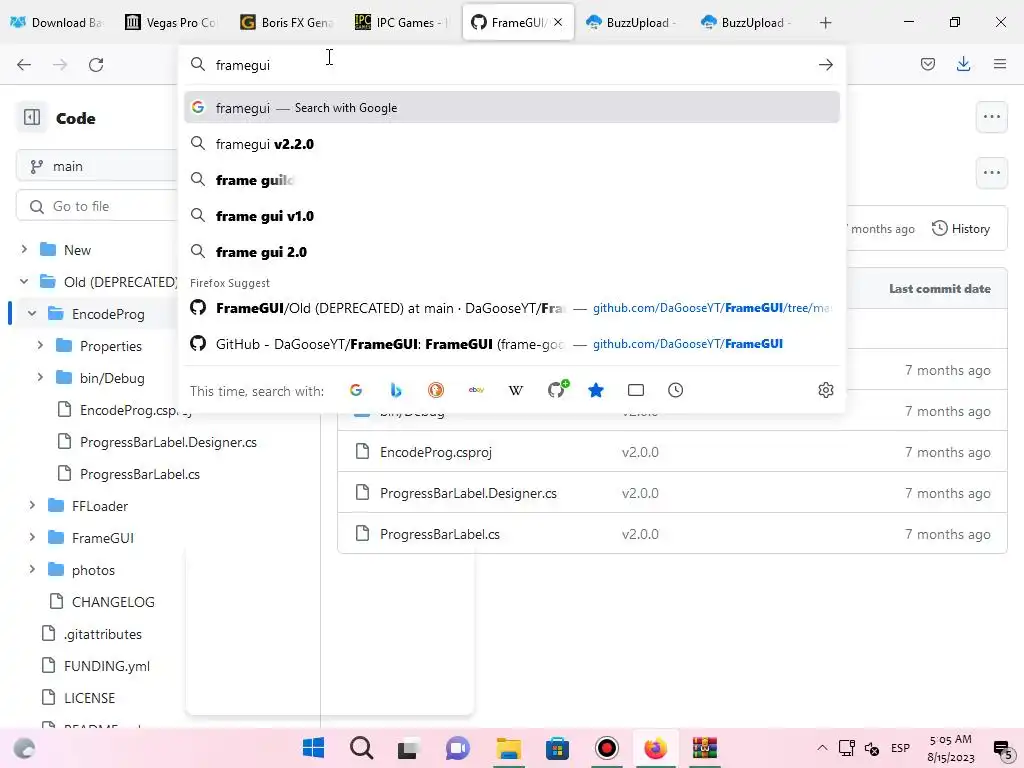Open the top repository options menu
Image resolution: width=1024 pixels, height=768 pixels.
click(x=991, y=118)
